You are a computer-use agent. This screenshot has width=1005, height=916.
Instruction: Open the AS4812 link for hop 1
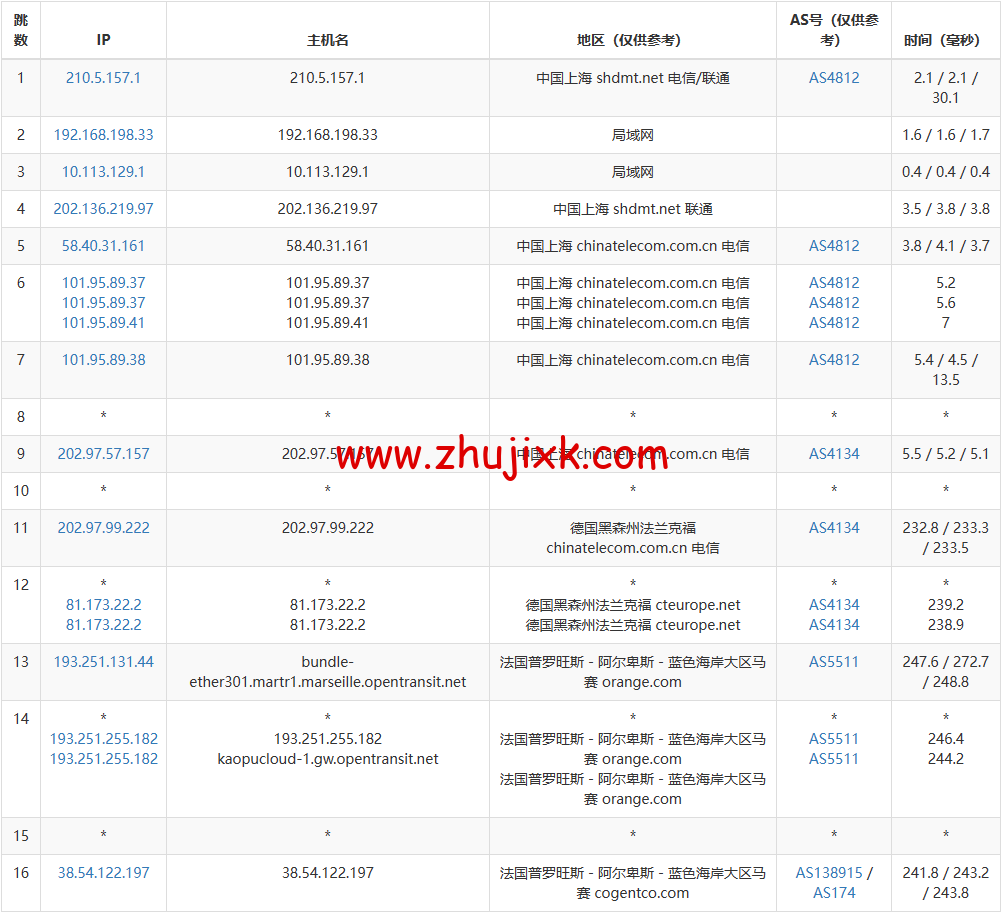coord(833,76)
